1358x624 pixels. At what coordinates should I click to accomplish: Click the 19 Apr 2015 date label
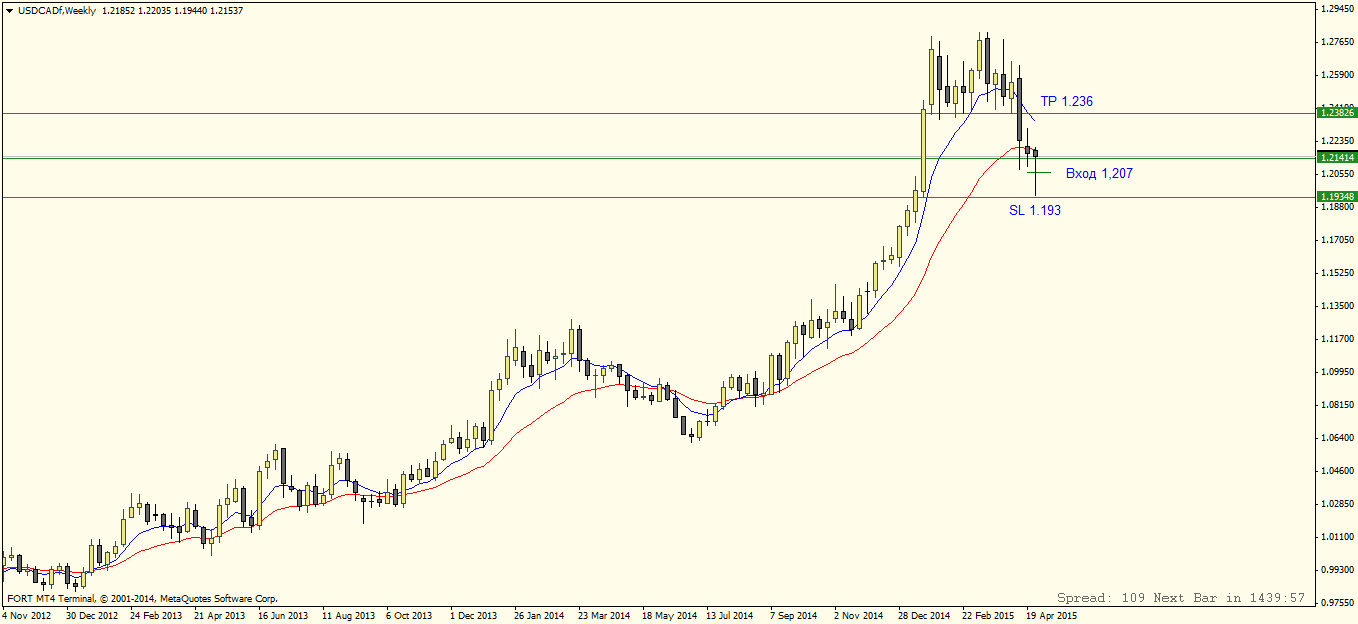[1052, 616]
